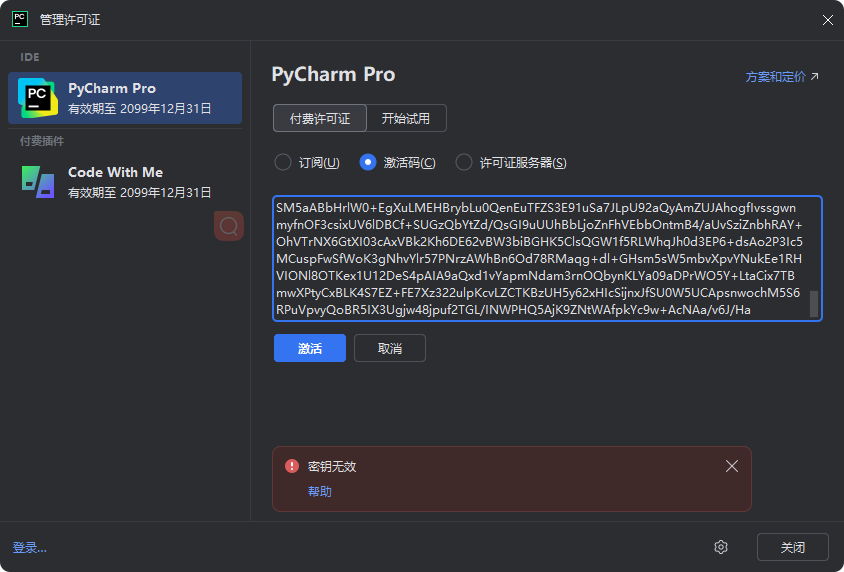Switch to the 付费许可证 tab
This screenshot has height=572, width=844.
(320, 118)
